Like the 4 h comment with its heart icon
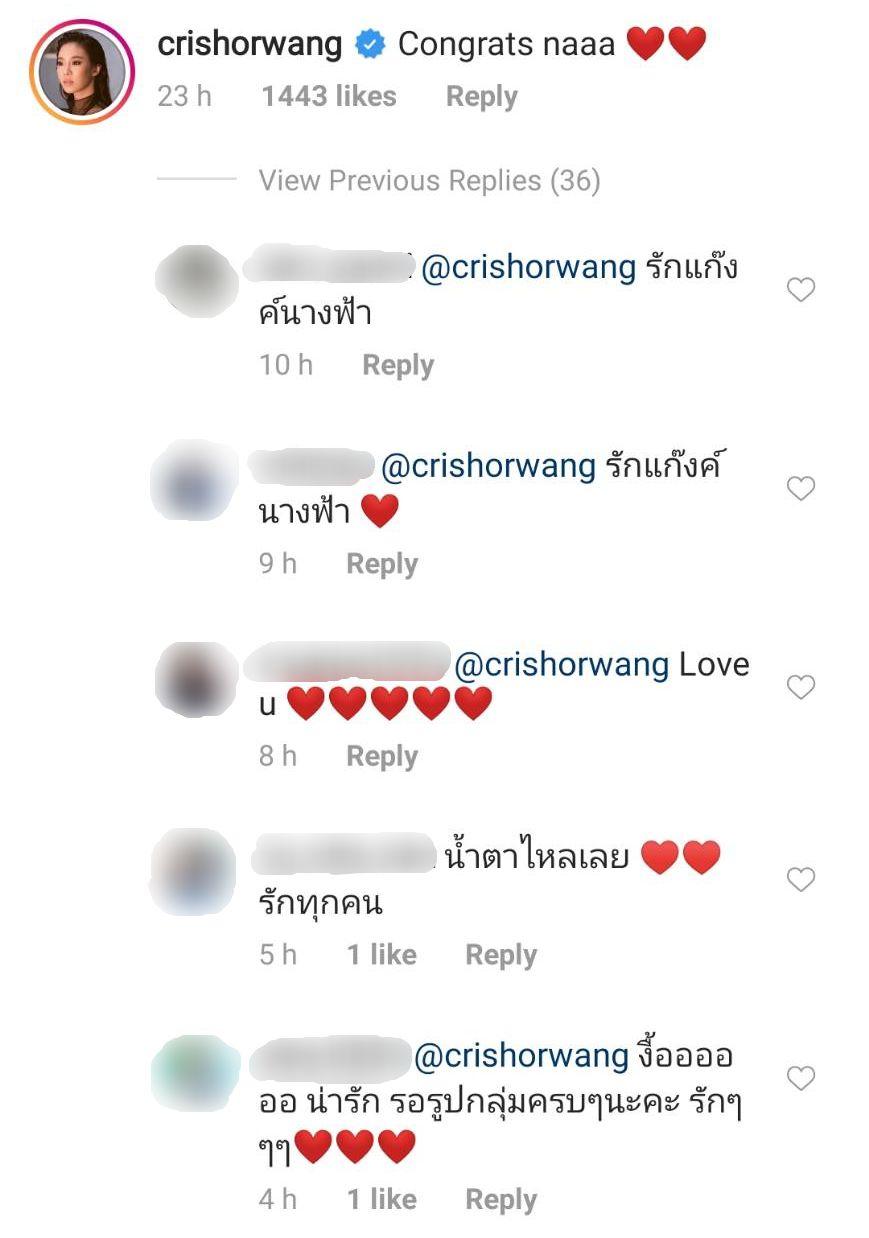This screenshot has height=1238, width=869. 801,1079
